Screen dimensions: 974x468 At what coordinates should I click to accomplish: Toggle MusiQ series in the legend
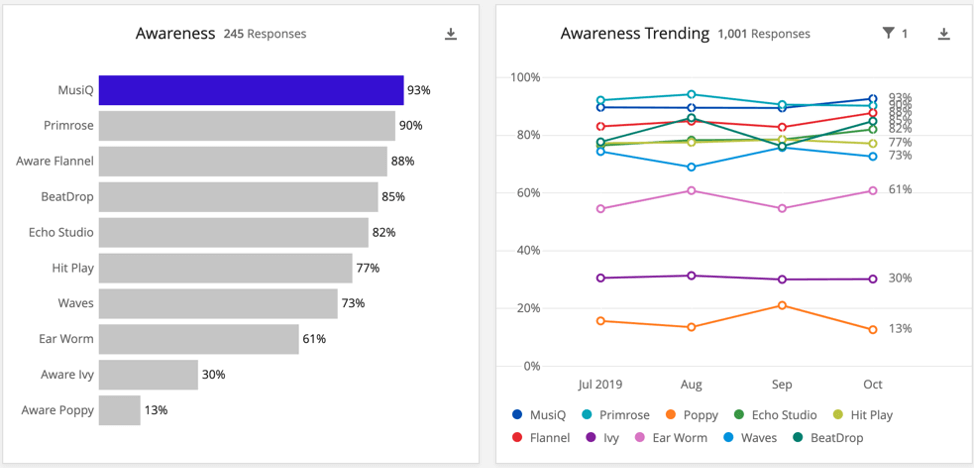coord(539,415)
